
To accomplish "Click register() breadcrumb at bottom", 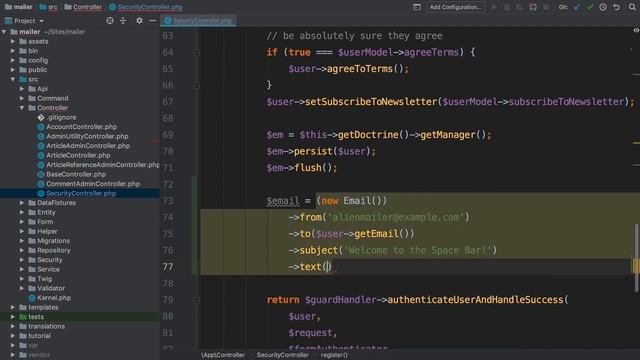I will (x=334, y=355).
